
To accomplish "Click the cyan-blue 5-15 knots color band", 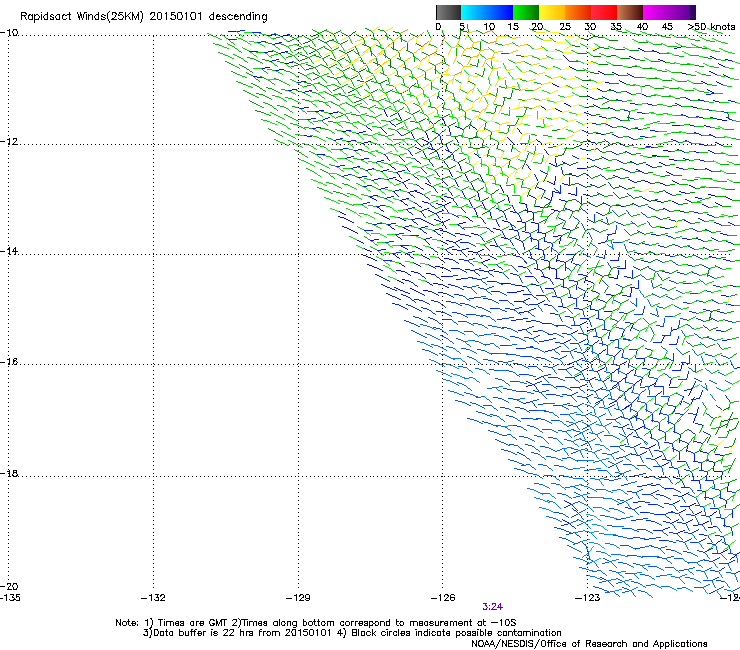I will click(x=487, y=12).
